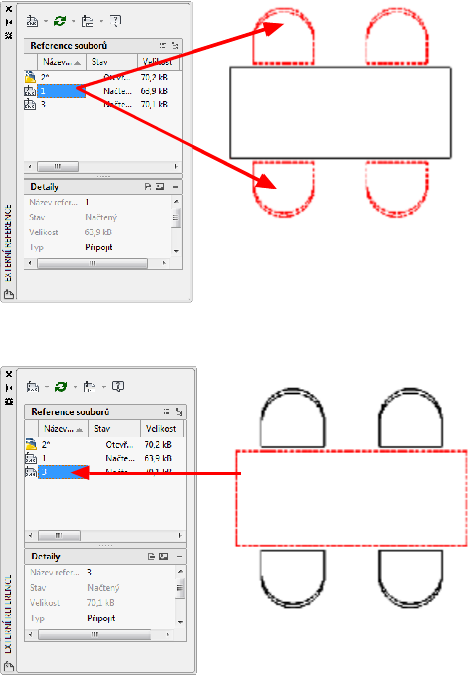Click Attach DWG icon in palette with reference 1 selected
471x675 pixels.
(32, 21)
